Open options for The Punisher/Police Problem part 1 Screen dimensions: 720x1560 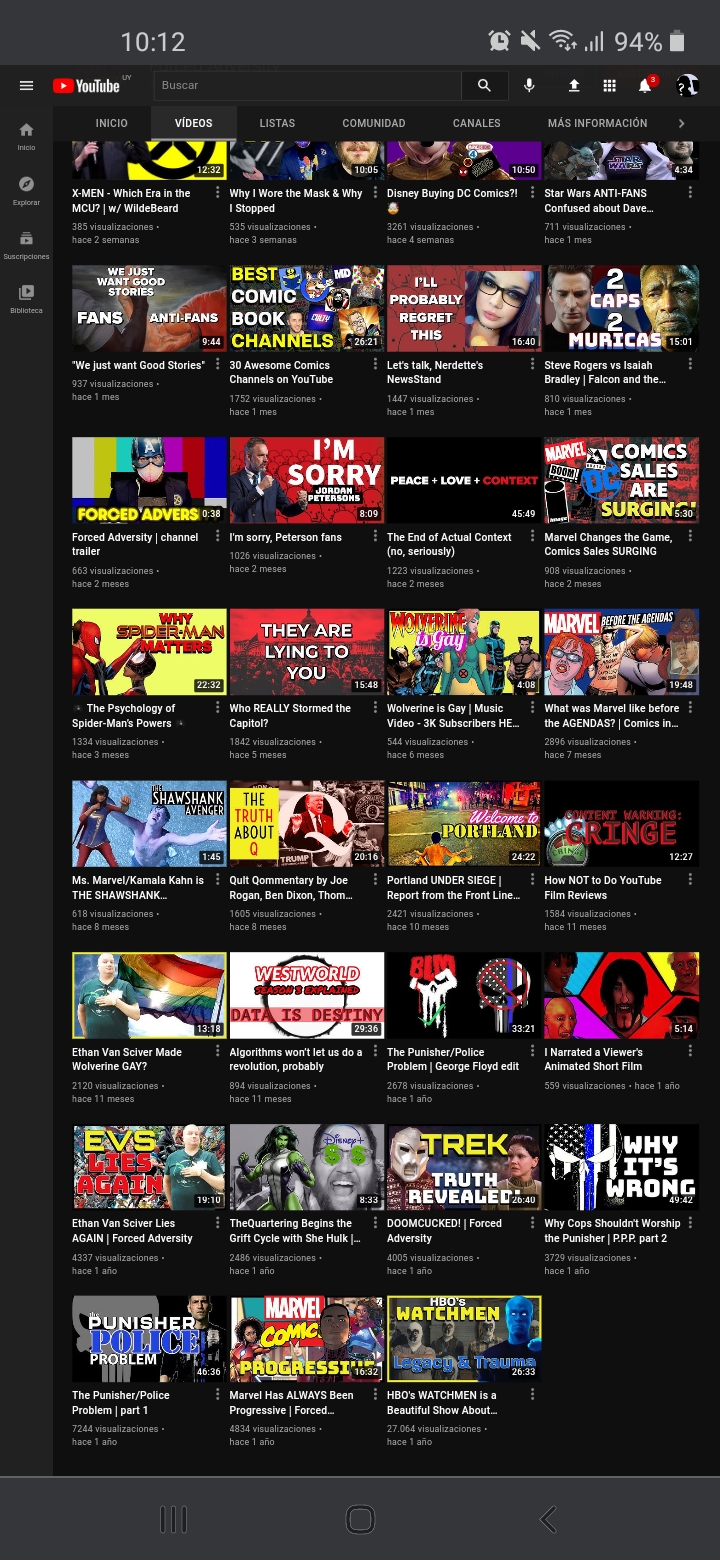(218, 1395)
